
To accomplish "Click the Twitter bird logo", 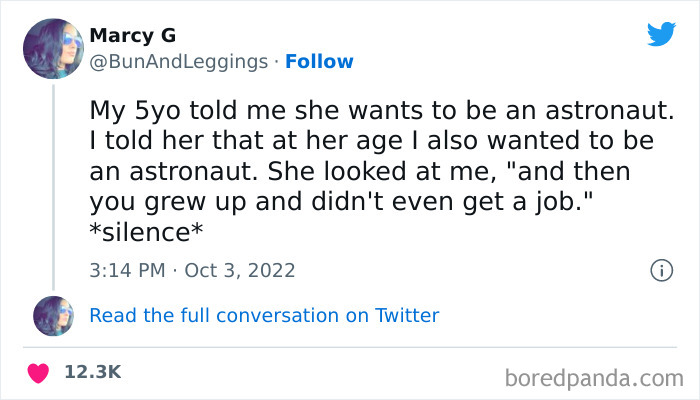I will pos(661,34).
